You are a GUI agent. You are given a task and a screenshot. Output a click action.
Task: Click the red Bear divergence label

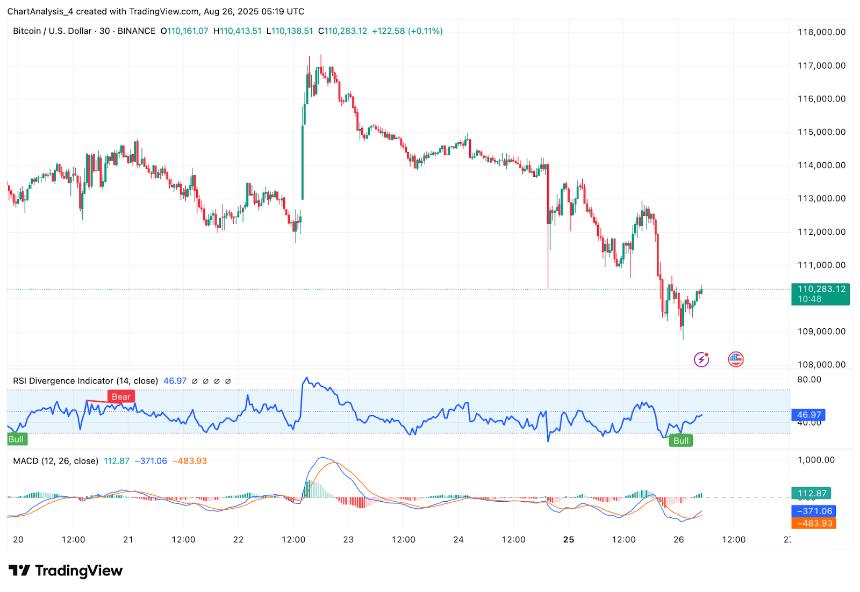121,397
